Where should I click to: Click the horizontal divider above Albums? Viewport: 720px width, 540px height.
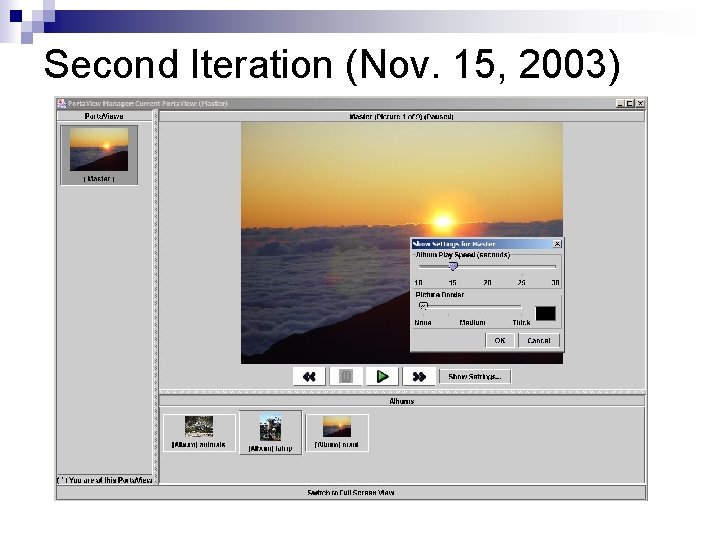[x=402, y=392]
